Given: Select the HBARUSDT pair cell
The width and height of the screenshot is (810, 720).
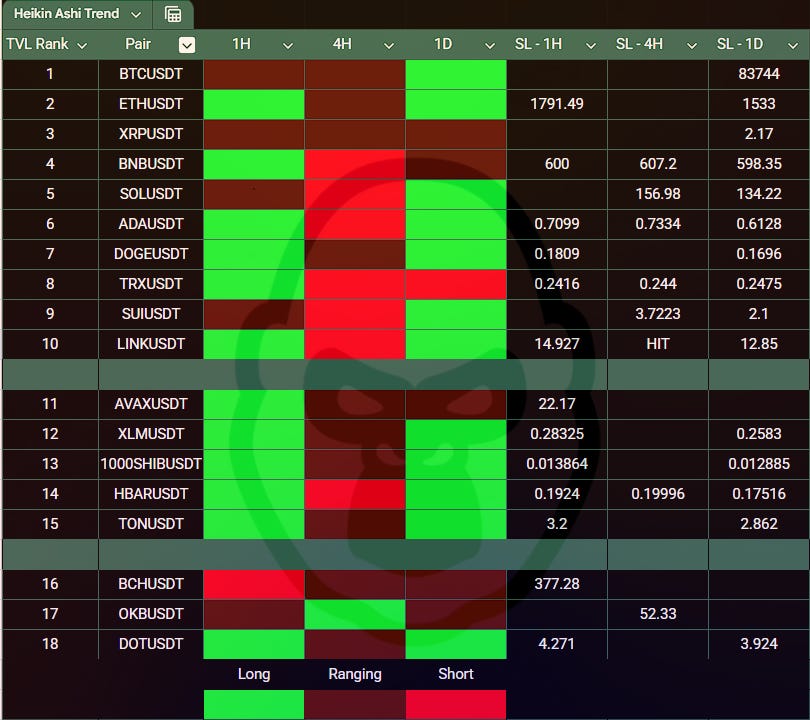Looking at the screenshot, I should tap(151, 494).
